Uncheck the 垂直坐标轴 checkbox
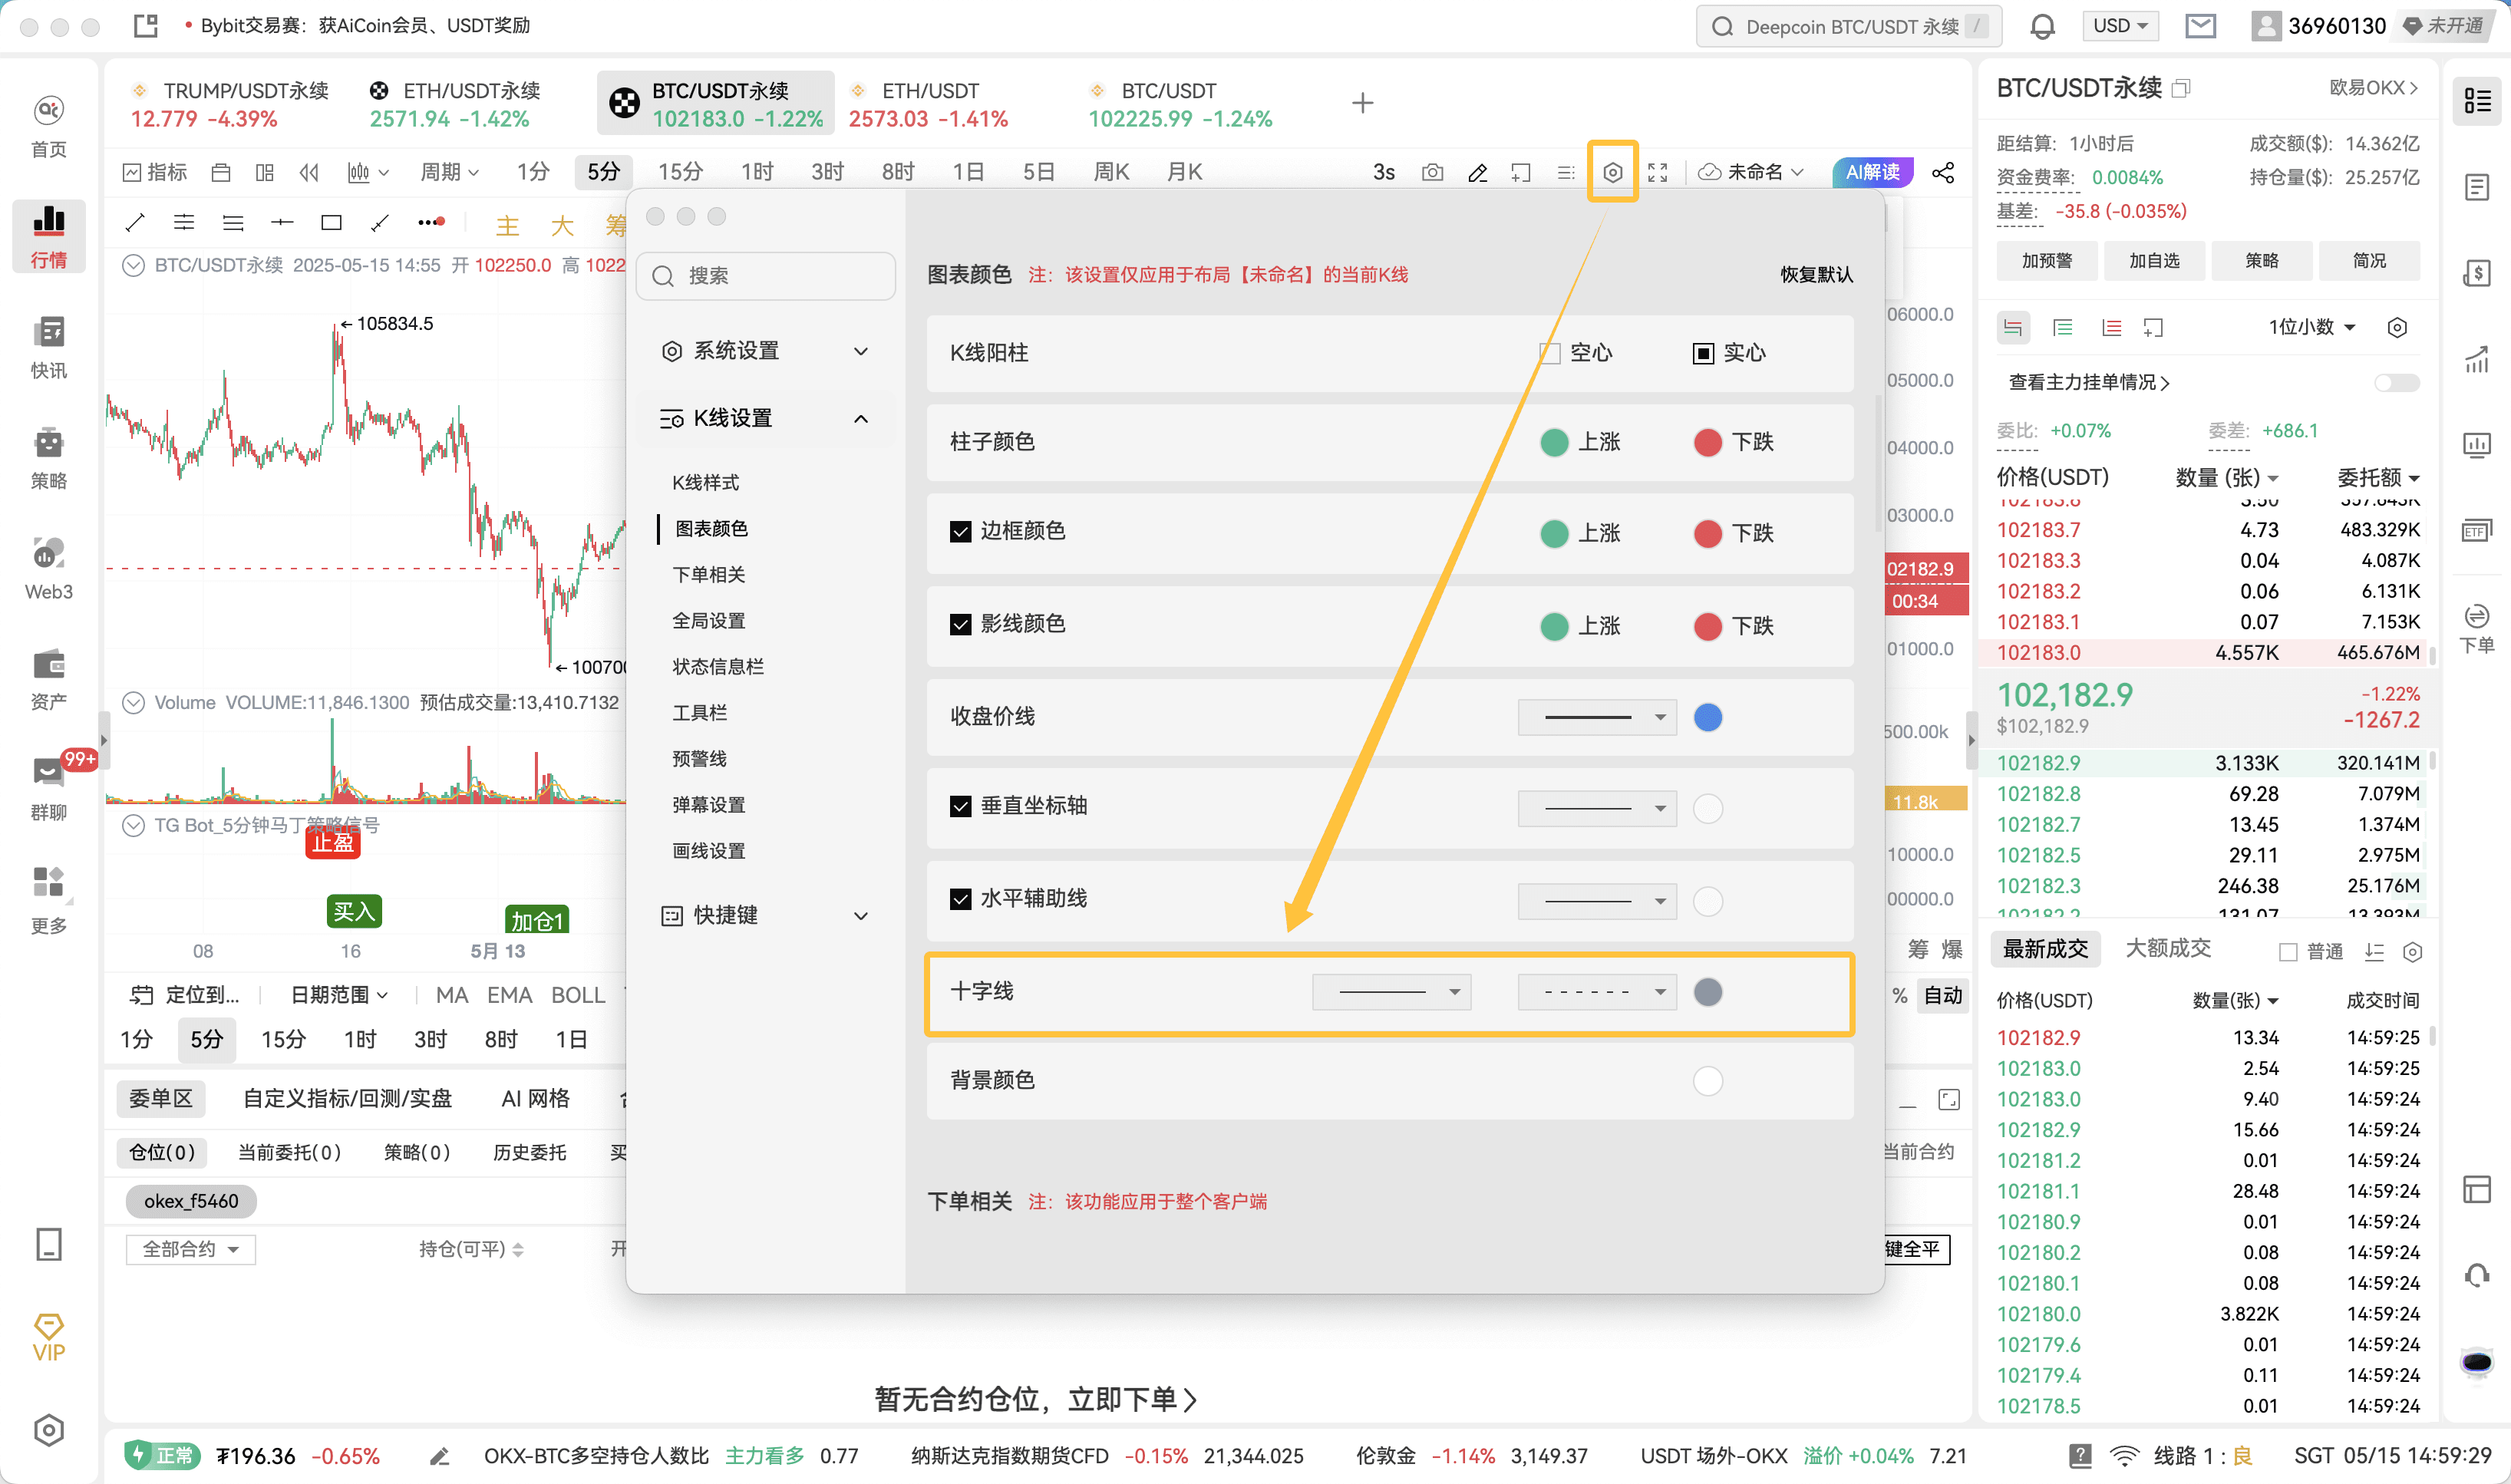 click(960, 806)
